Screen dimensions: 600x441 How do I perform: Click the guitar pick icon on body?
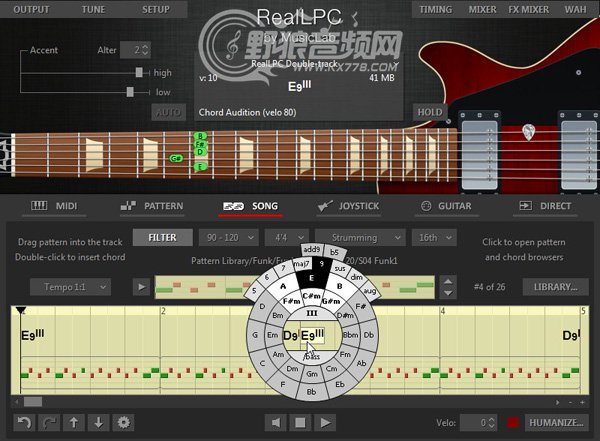click(x=528, y=132)
